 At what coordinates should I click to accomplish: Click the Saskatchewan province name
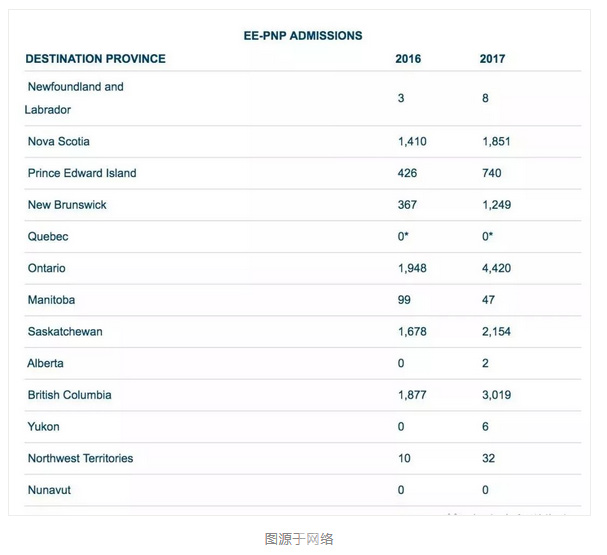[65, 332]
